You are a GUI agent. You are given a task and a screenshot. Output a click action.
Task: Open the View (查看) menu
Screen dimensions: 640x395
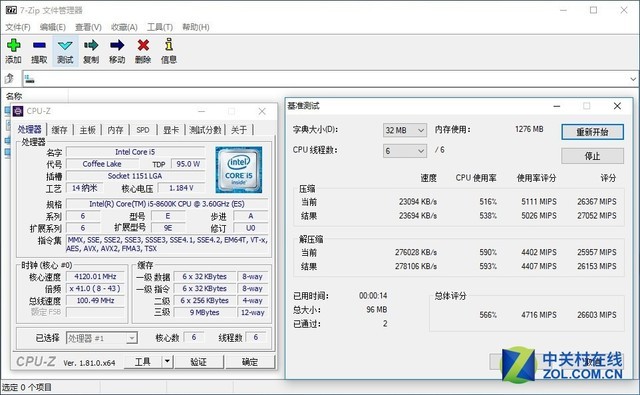[x=88, y=27]
